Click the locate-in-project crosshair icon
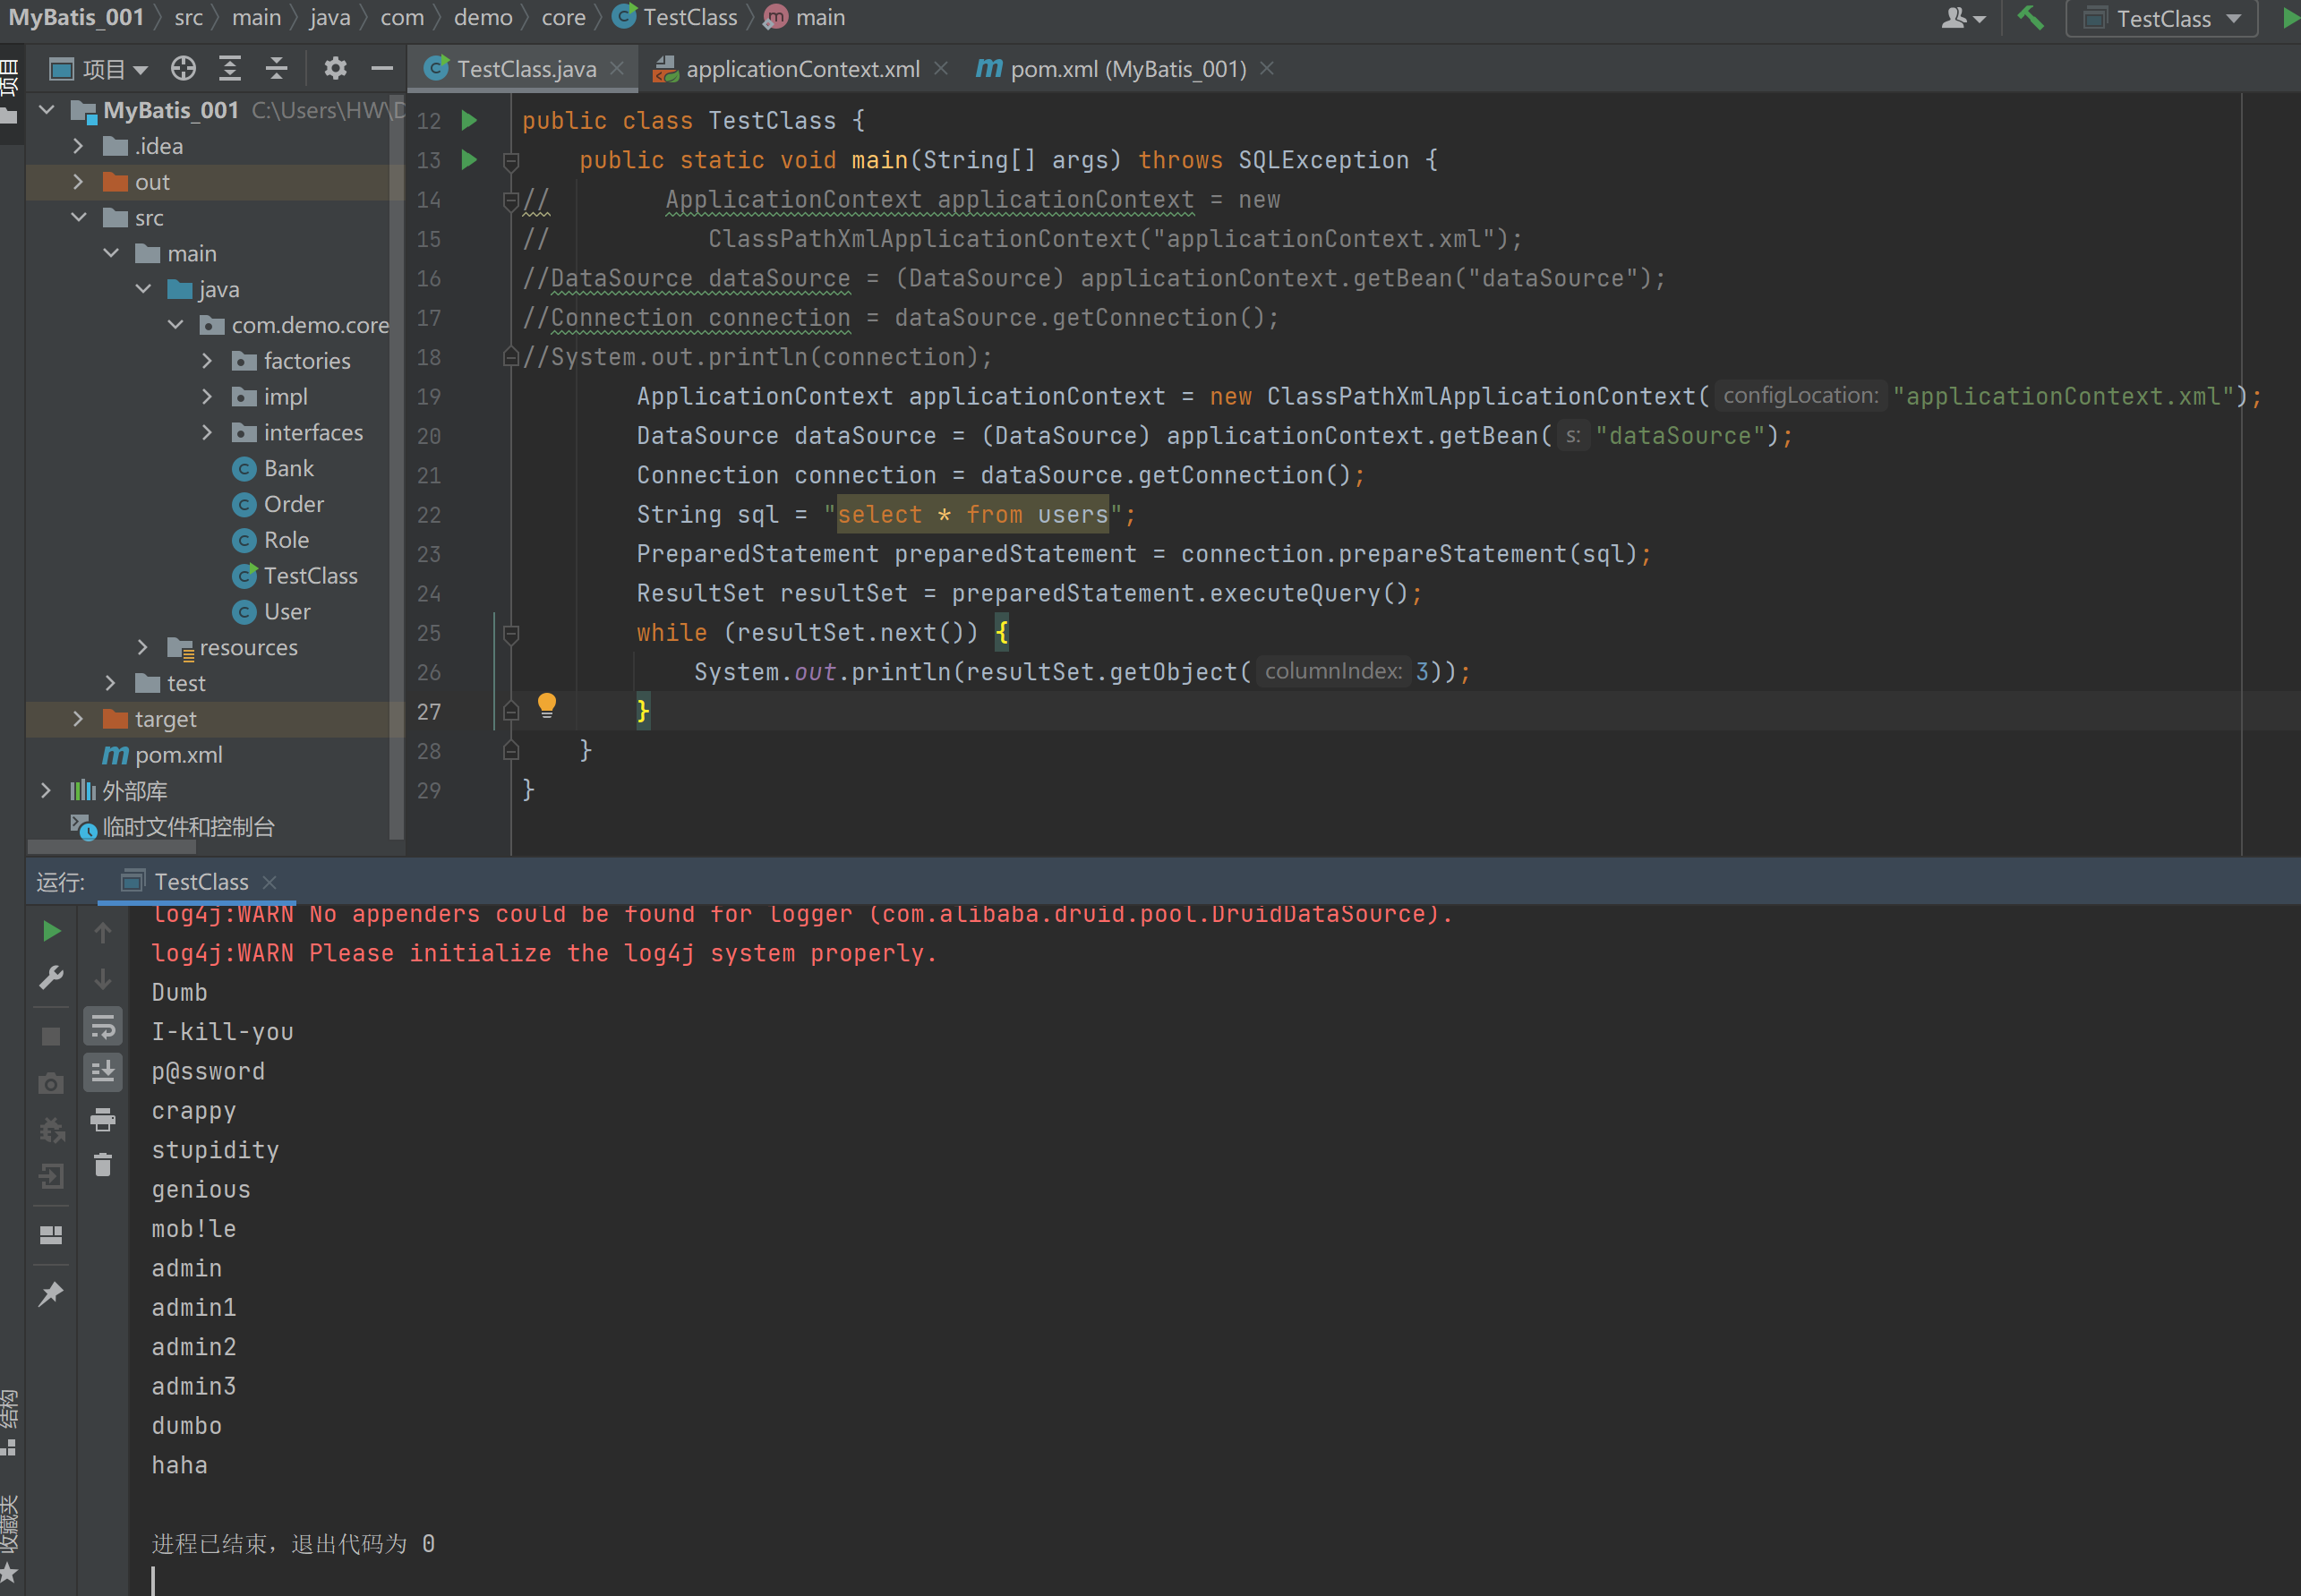Screen dimensions: 2301x1596 tap(183, 68)
